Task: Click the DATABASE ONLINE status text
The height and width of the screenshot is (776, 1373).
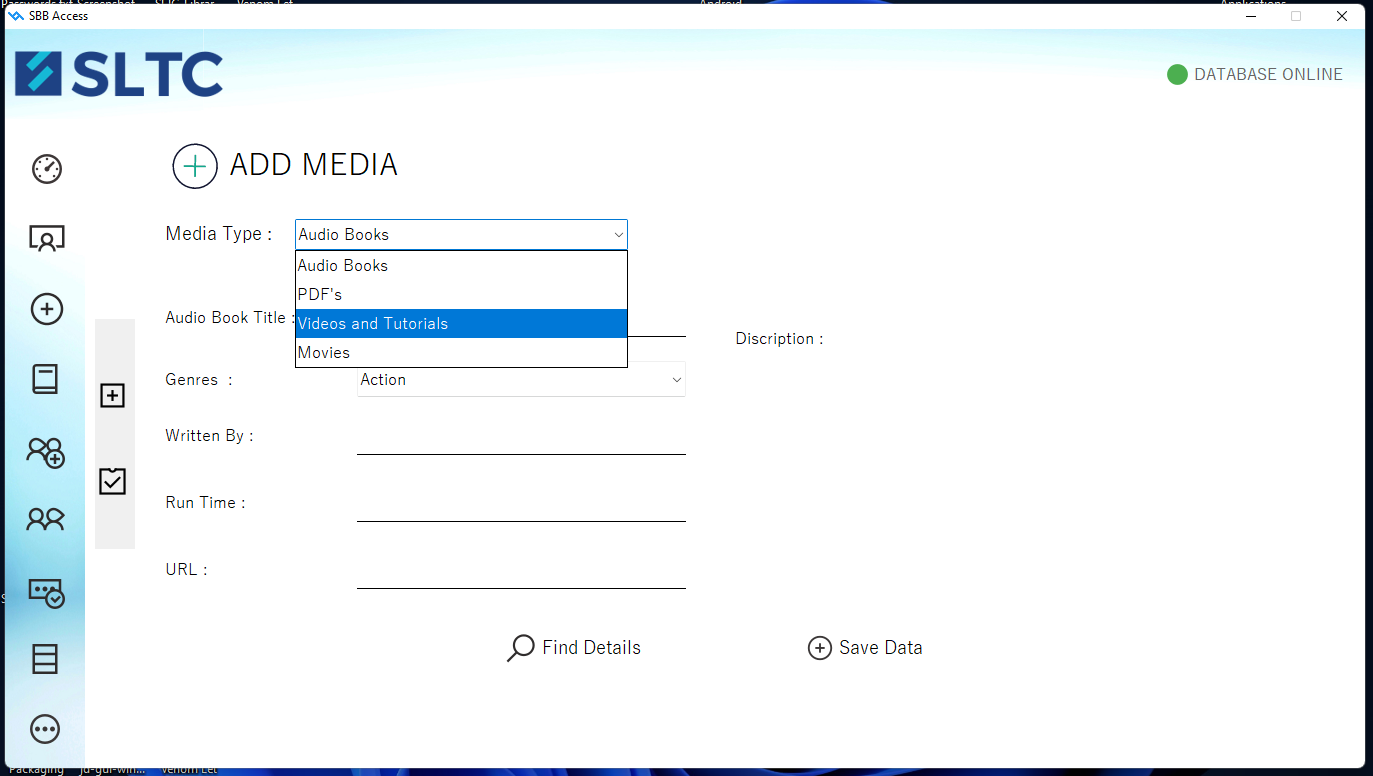Action: coord(1268,74)
